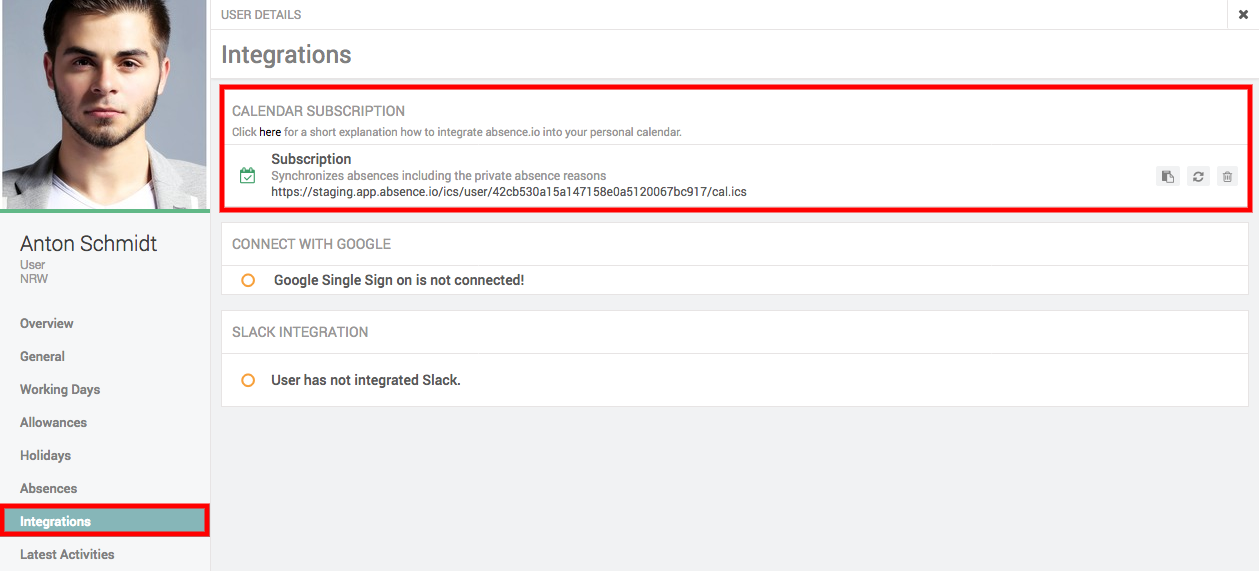Show Latest Activities for the user
The height and width of the screenshot is (571, 1259).
67,555
